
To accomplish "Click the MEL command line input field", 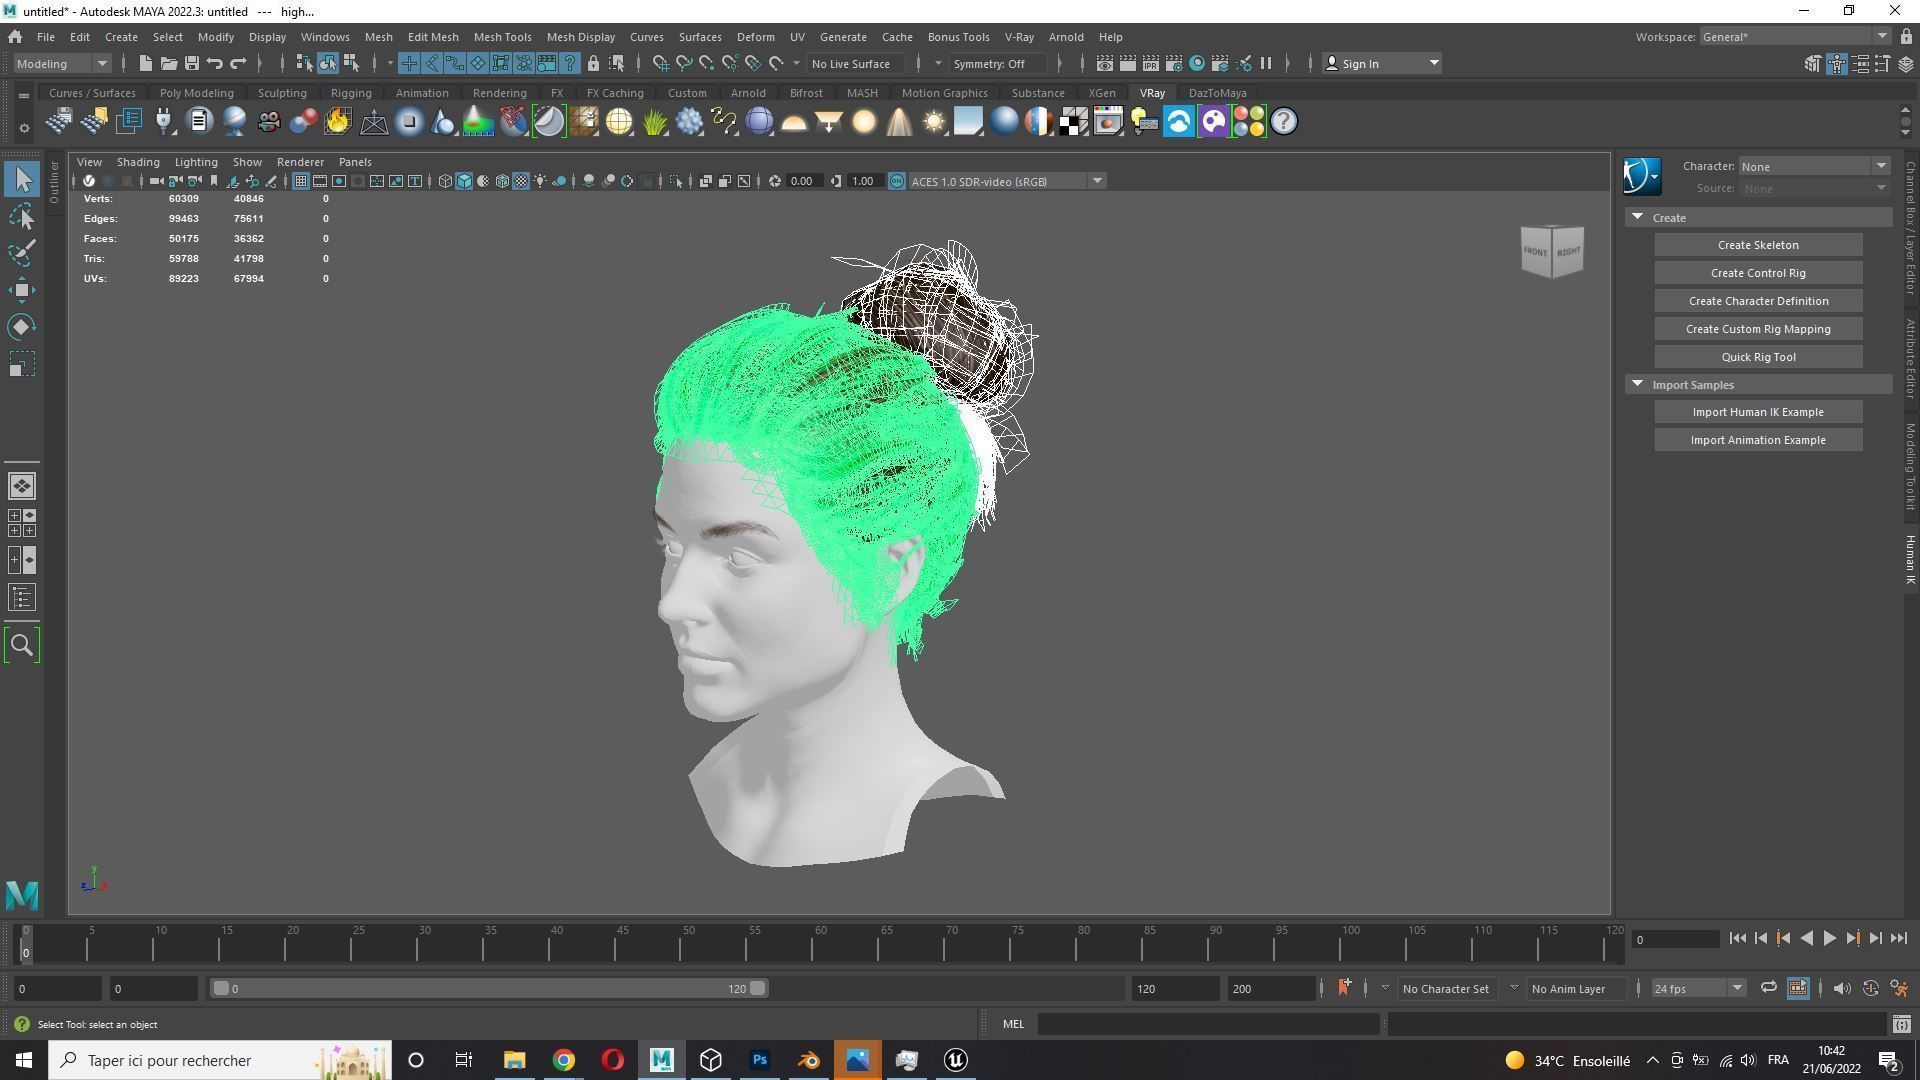I will (1208, 1024).
